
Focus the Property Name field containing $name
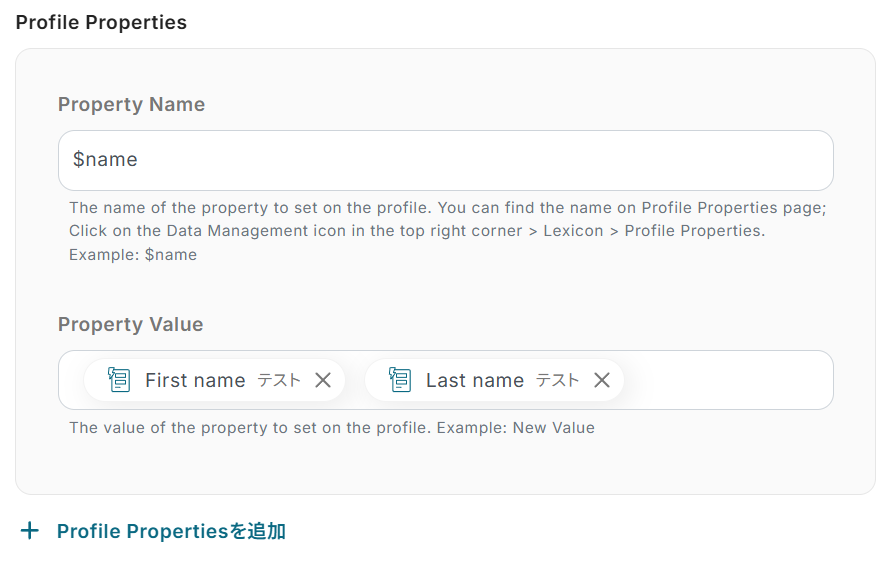pos(445,160)
